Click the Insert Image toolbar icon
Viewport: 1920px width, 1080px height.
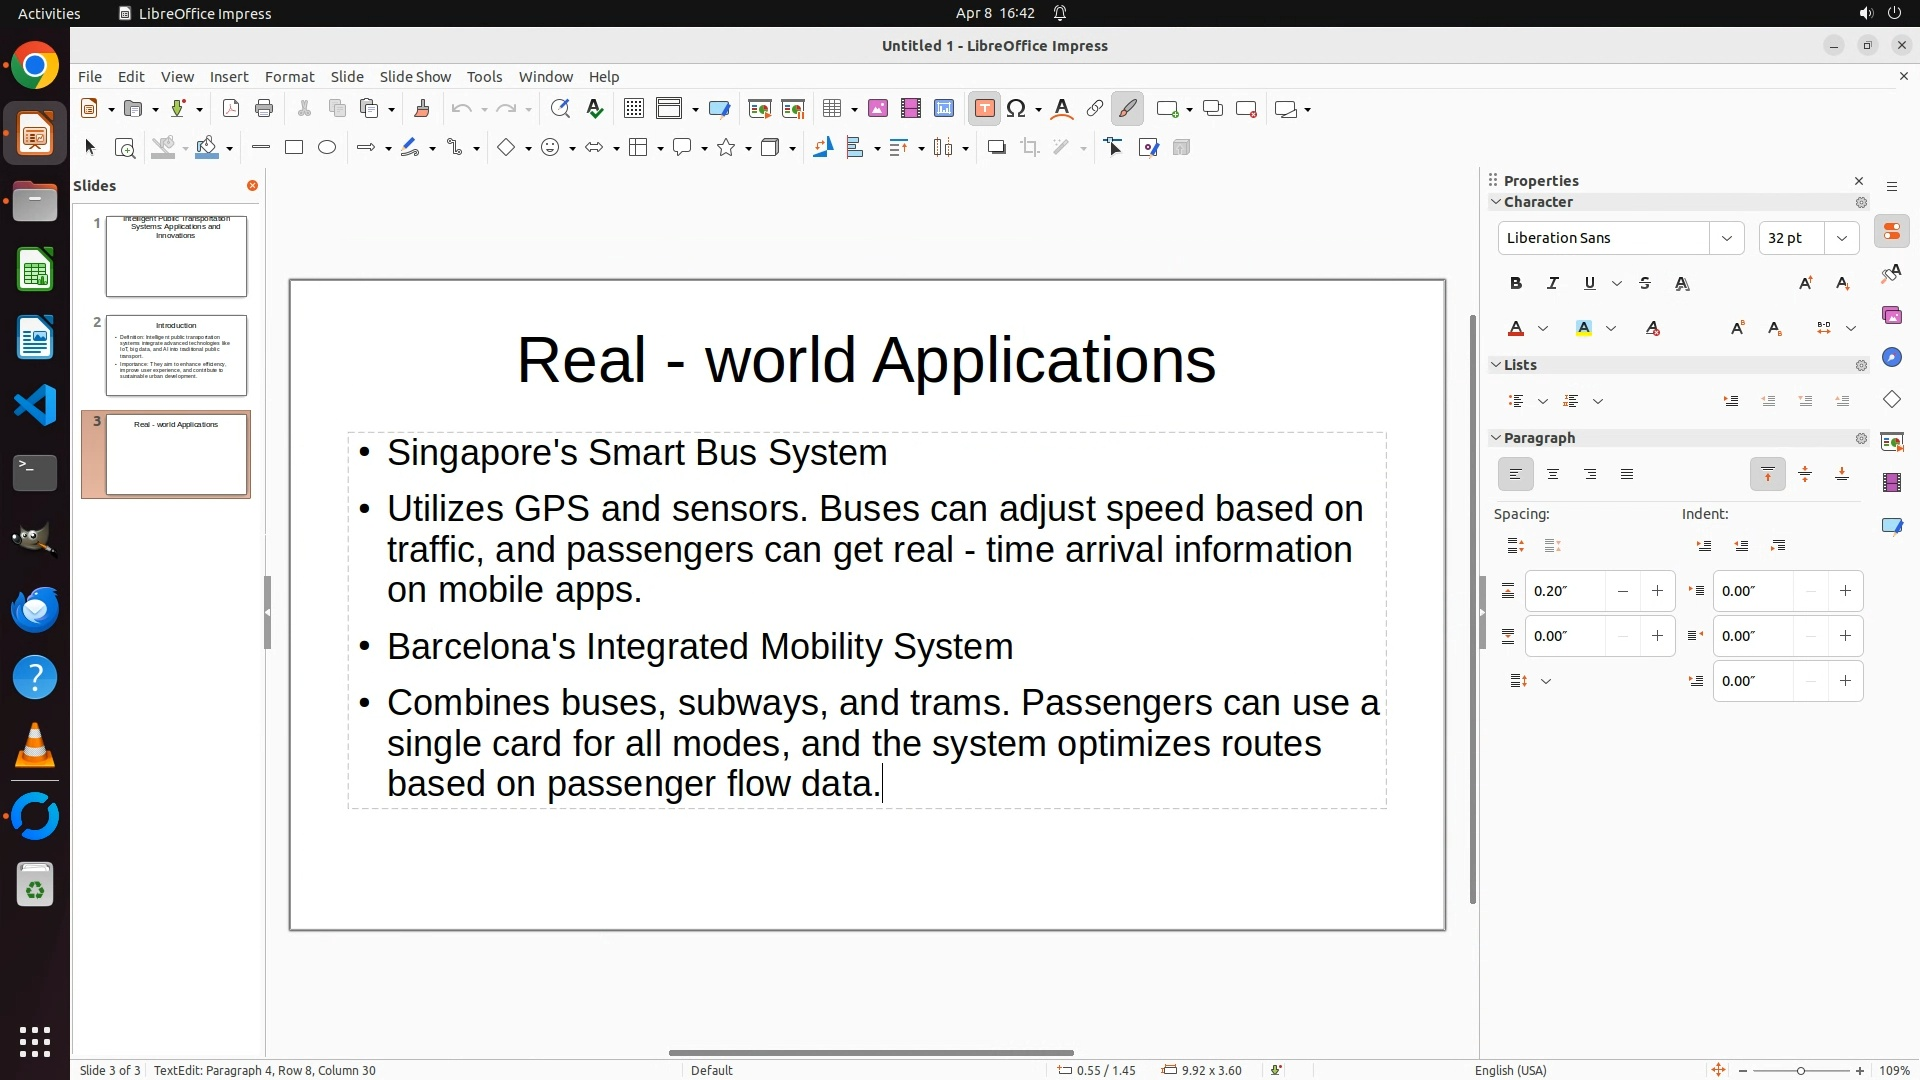(x=878, y=109)
